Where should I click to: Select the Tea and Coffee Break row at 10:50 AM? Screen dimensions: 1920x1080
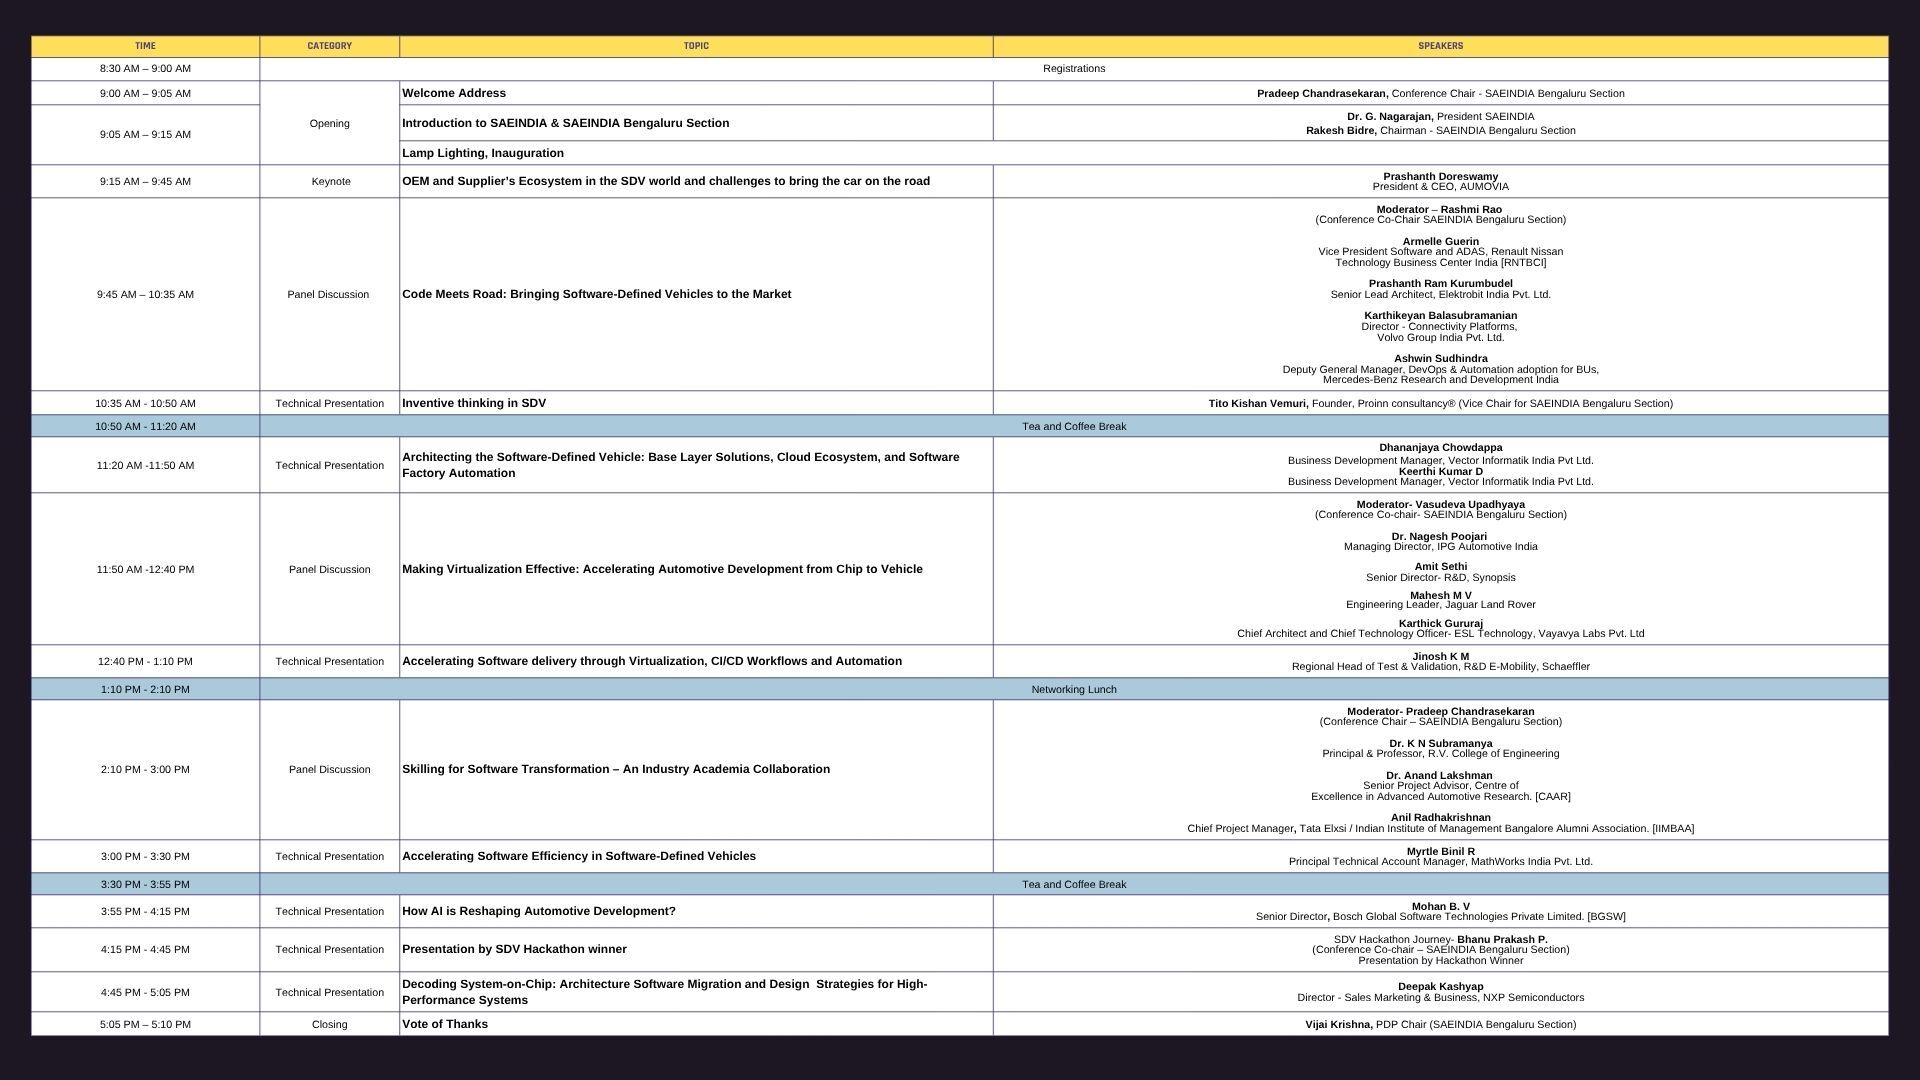(1073, 426)
